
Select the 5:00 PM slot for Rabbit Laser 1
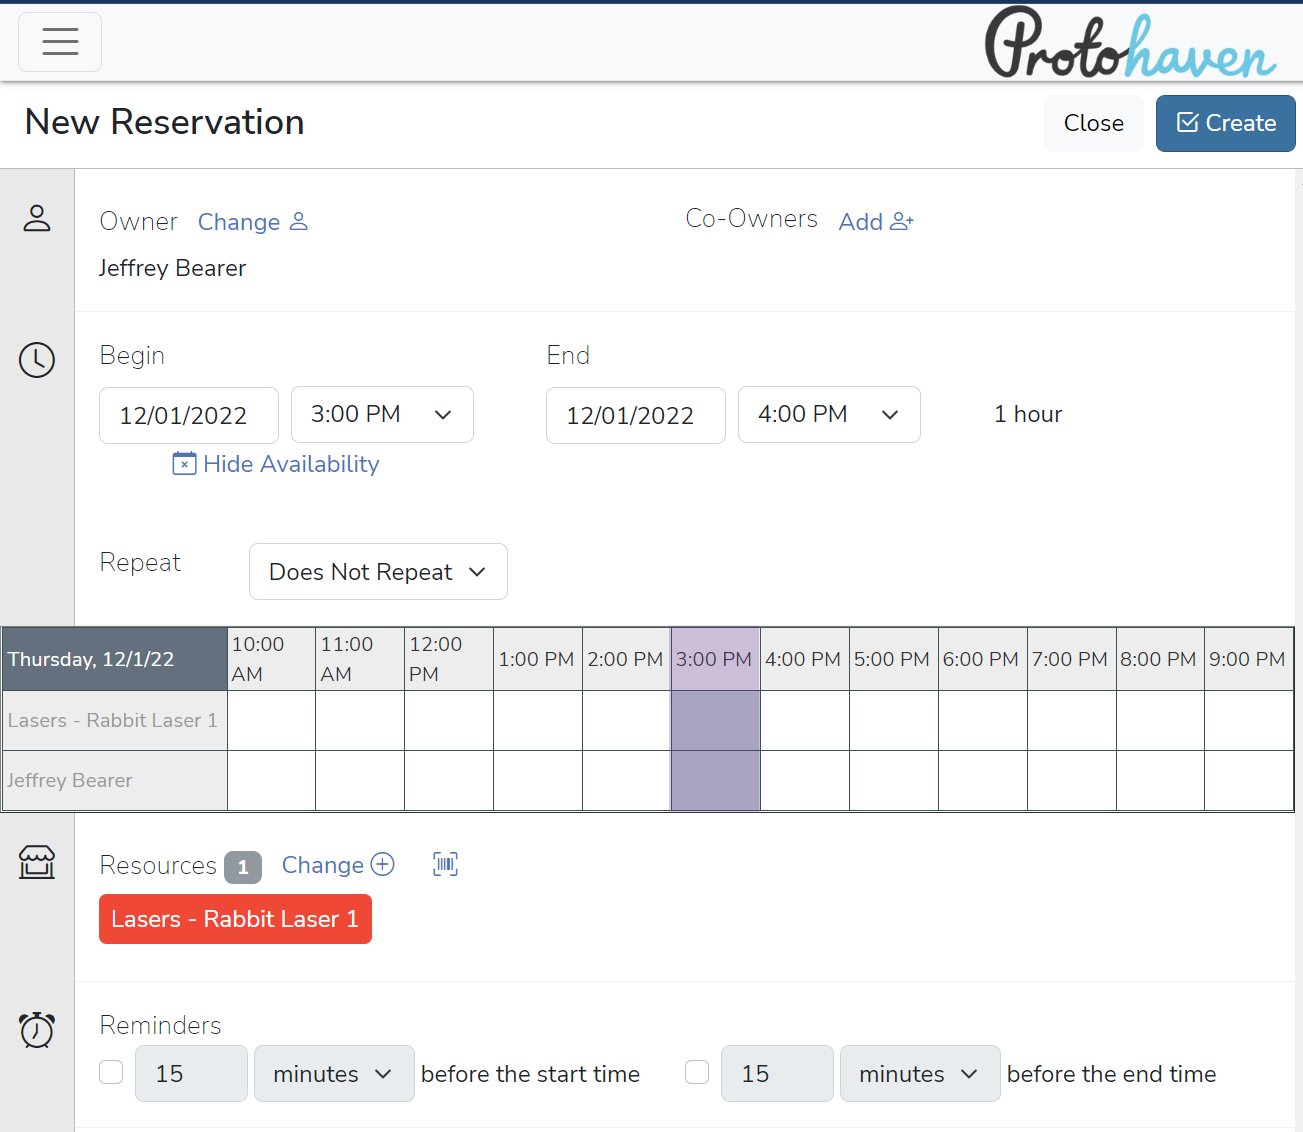tap(893, 720)
